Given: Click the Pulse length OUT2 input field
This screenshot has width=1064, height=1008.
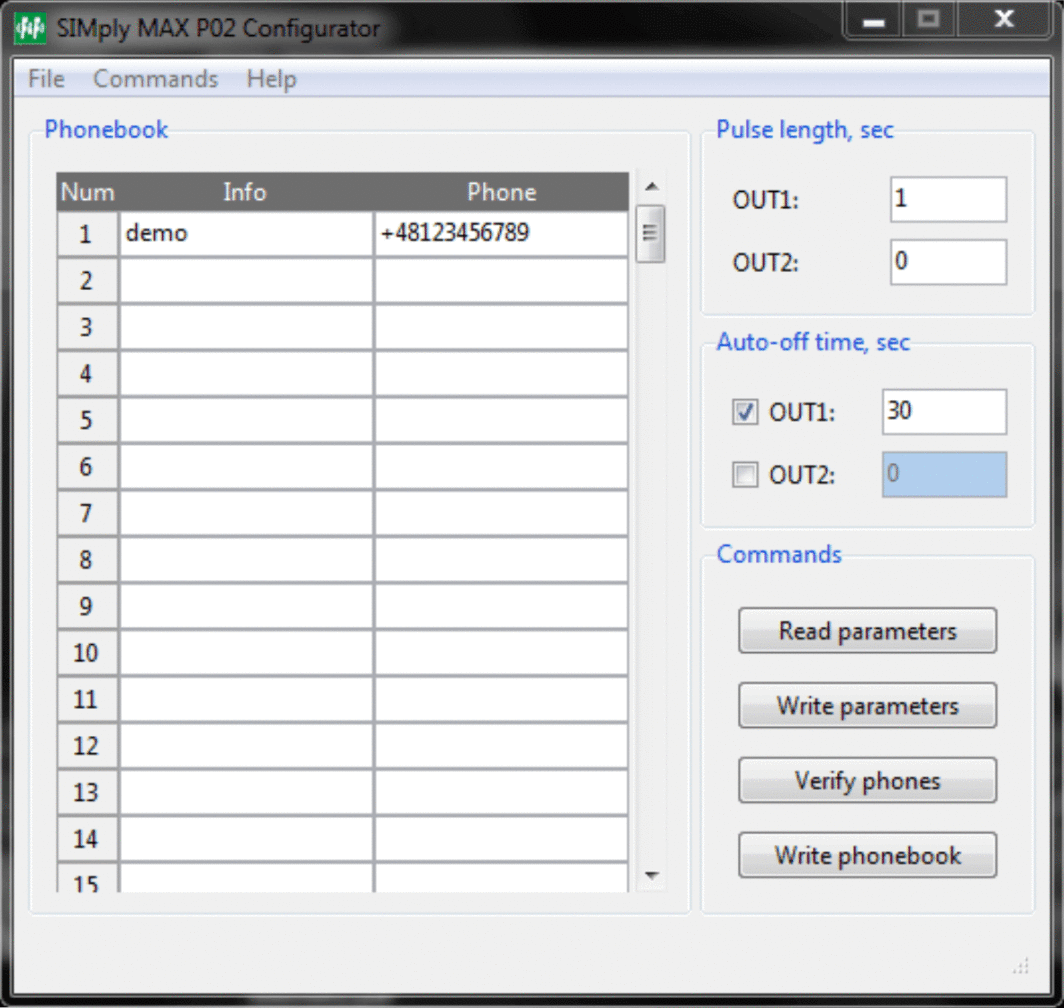Looking at the screenshot, I should [x=947, y=262].
